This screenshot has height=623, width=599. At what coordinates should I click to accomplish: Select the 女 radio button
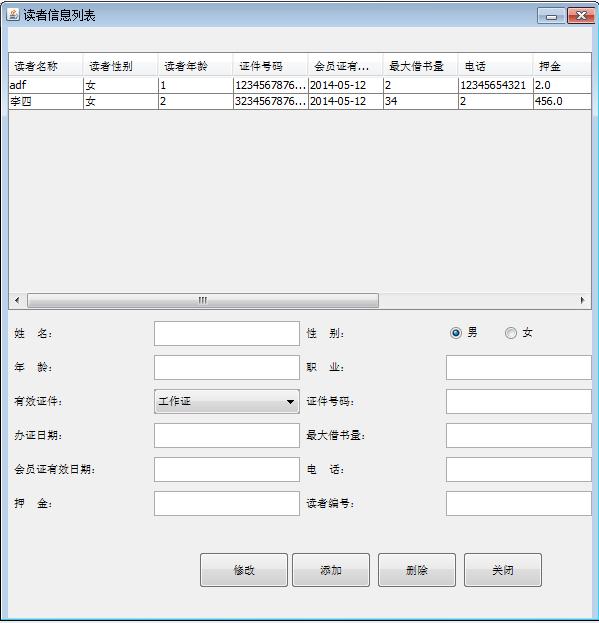pos(511,333)
